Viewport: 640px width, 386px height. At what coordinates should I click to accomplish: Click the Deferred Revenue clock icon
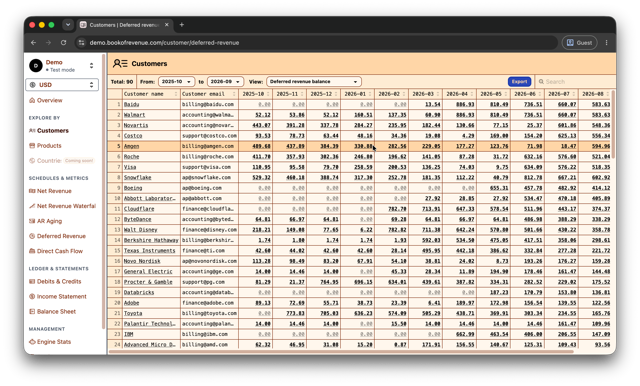pyautogui.click(x=32, y=236)
